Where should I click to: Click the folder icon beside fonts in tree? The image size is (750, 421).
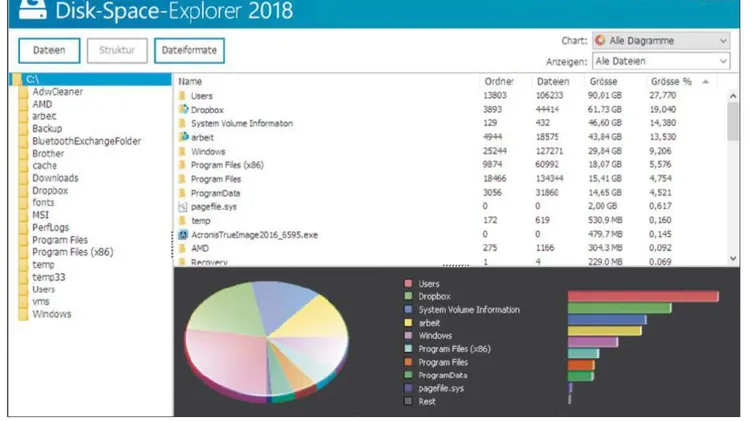click(23, 203)
